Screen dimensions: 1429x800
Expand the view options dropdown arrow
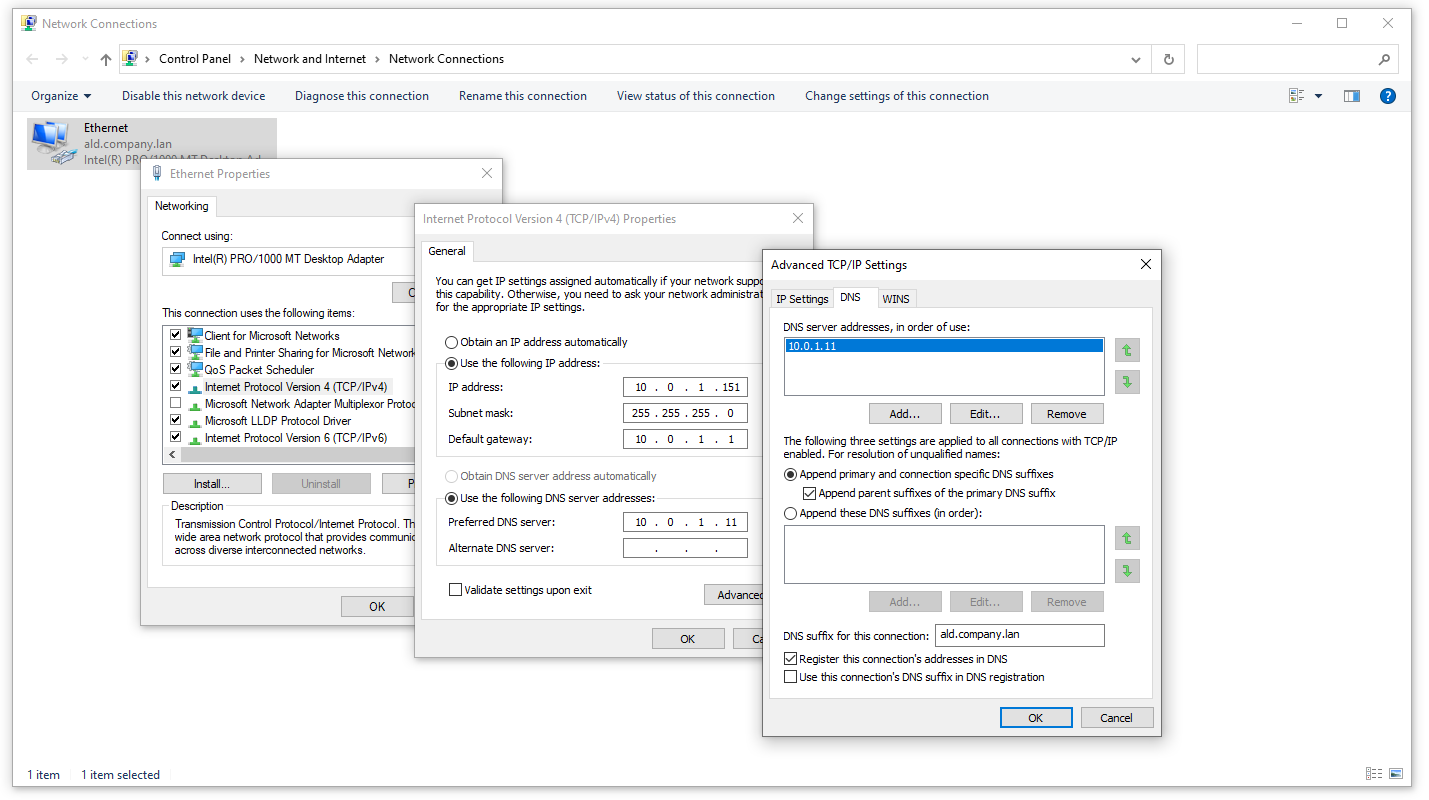pos(1318,96)
